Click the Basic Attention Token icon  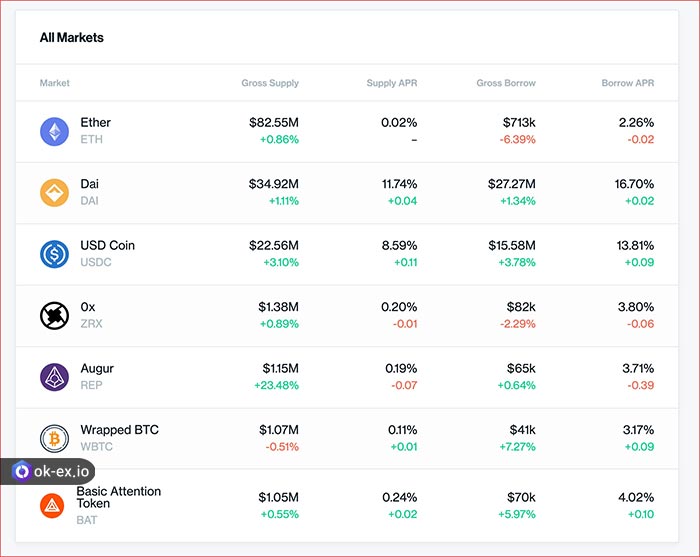coord(52,506)
